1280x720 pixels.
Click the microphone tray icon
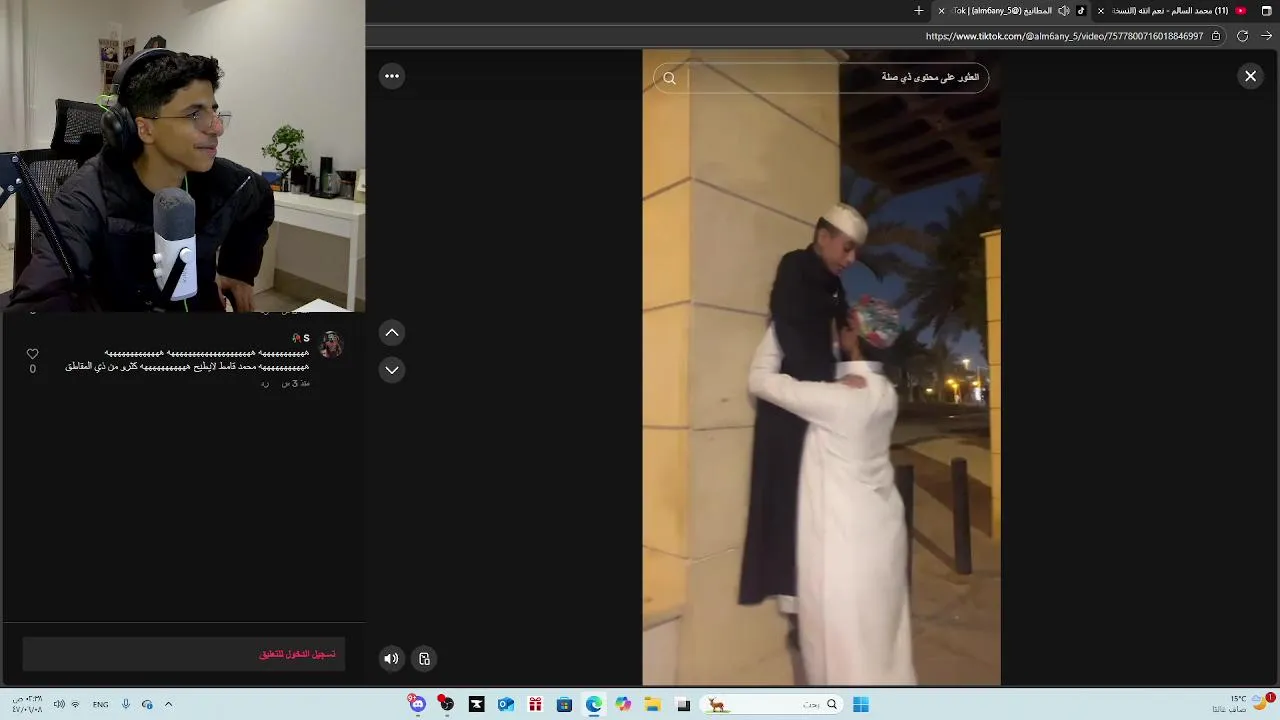coord(126,704)
